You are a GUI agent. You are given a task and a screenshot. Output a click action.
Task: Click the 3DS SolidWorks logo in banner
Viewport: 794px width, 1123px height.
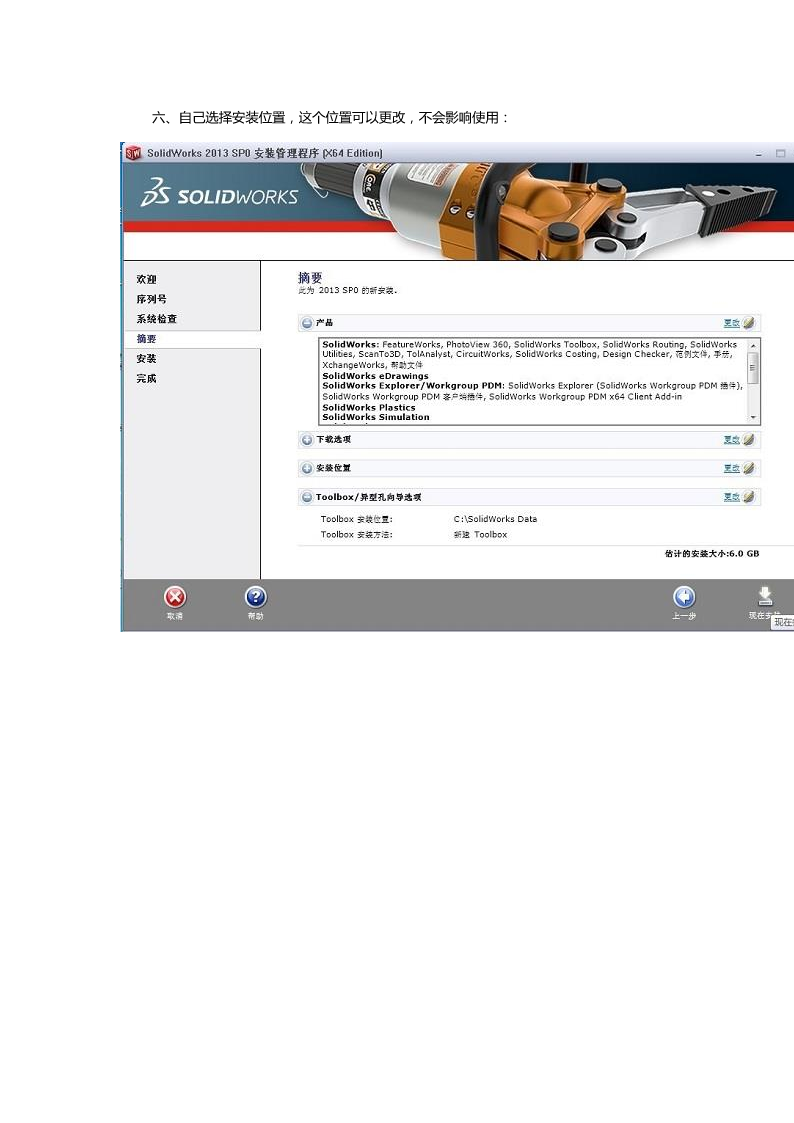[219, 193]
